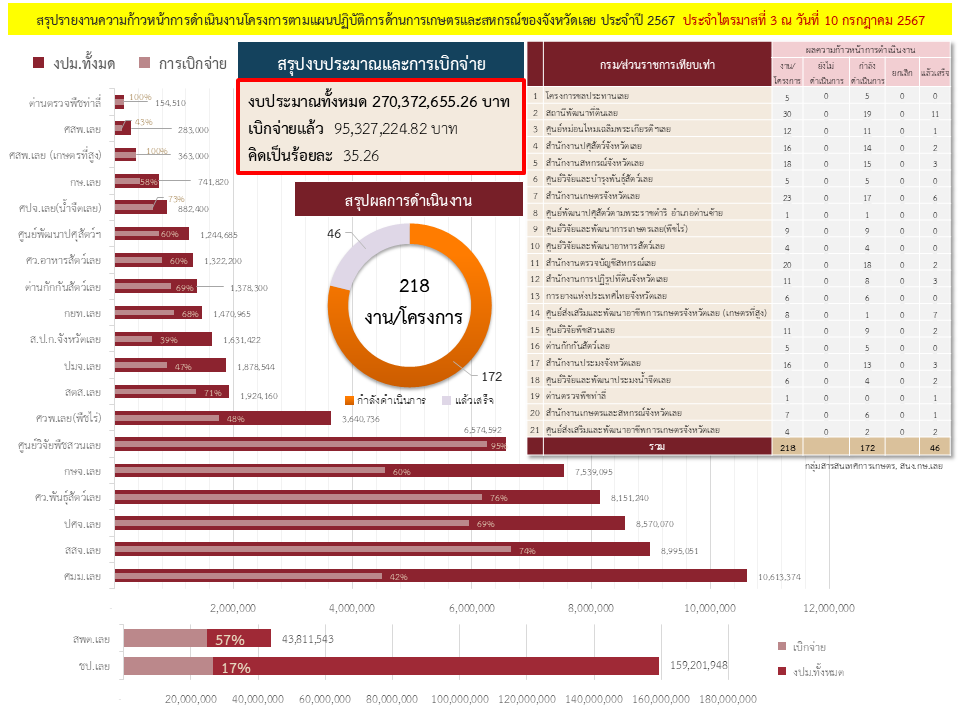
Task: Click the orange 'กำลังดำเนินการ' donut legend swatch
Action: pos(350,400)
